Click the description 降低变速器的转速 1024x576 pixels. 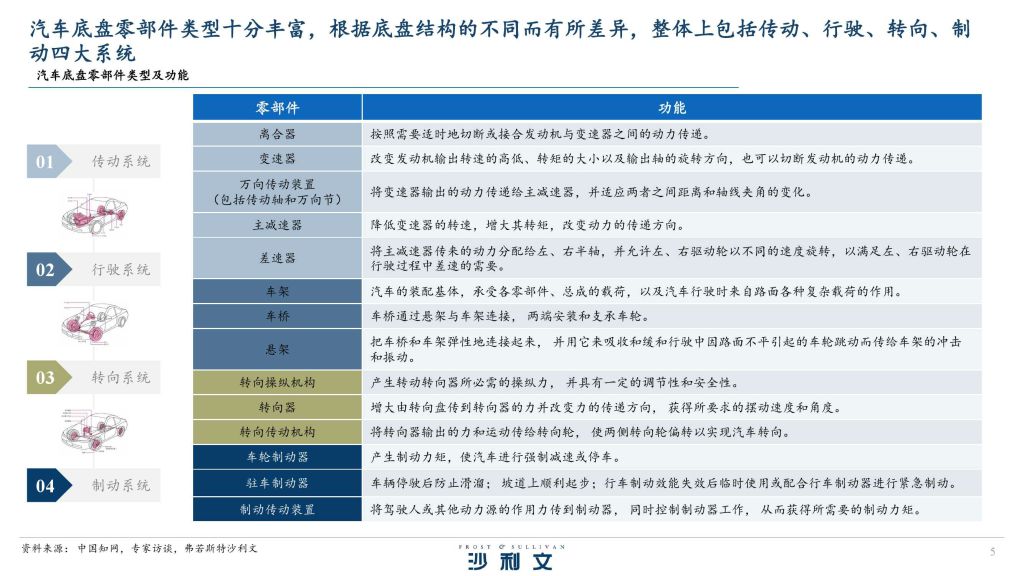(528, 225)
